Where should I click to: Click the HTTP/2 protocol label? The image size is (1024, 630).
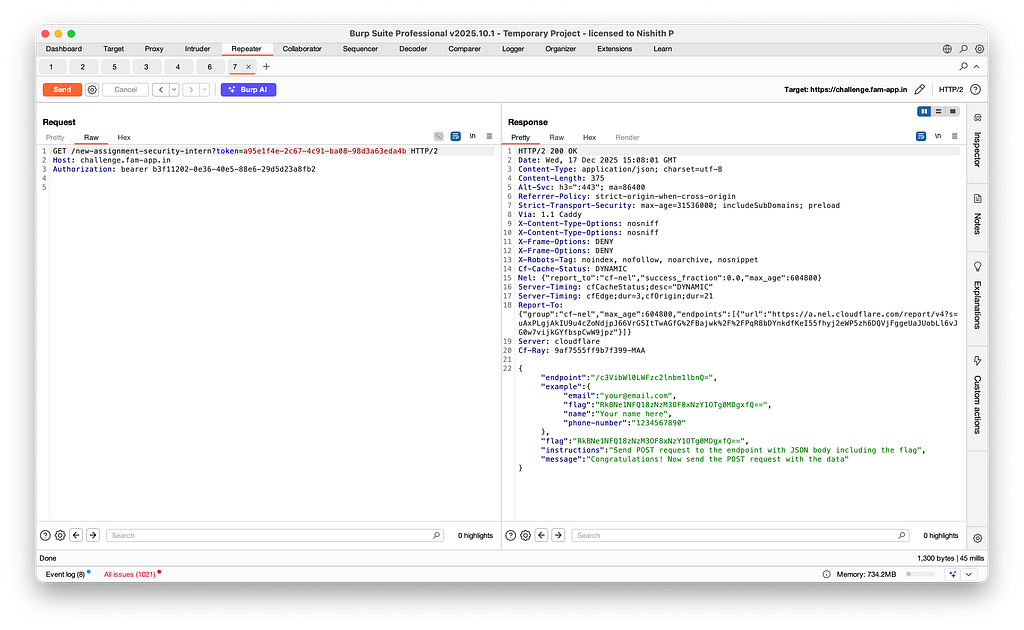pos(951,89)
